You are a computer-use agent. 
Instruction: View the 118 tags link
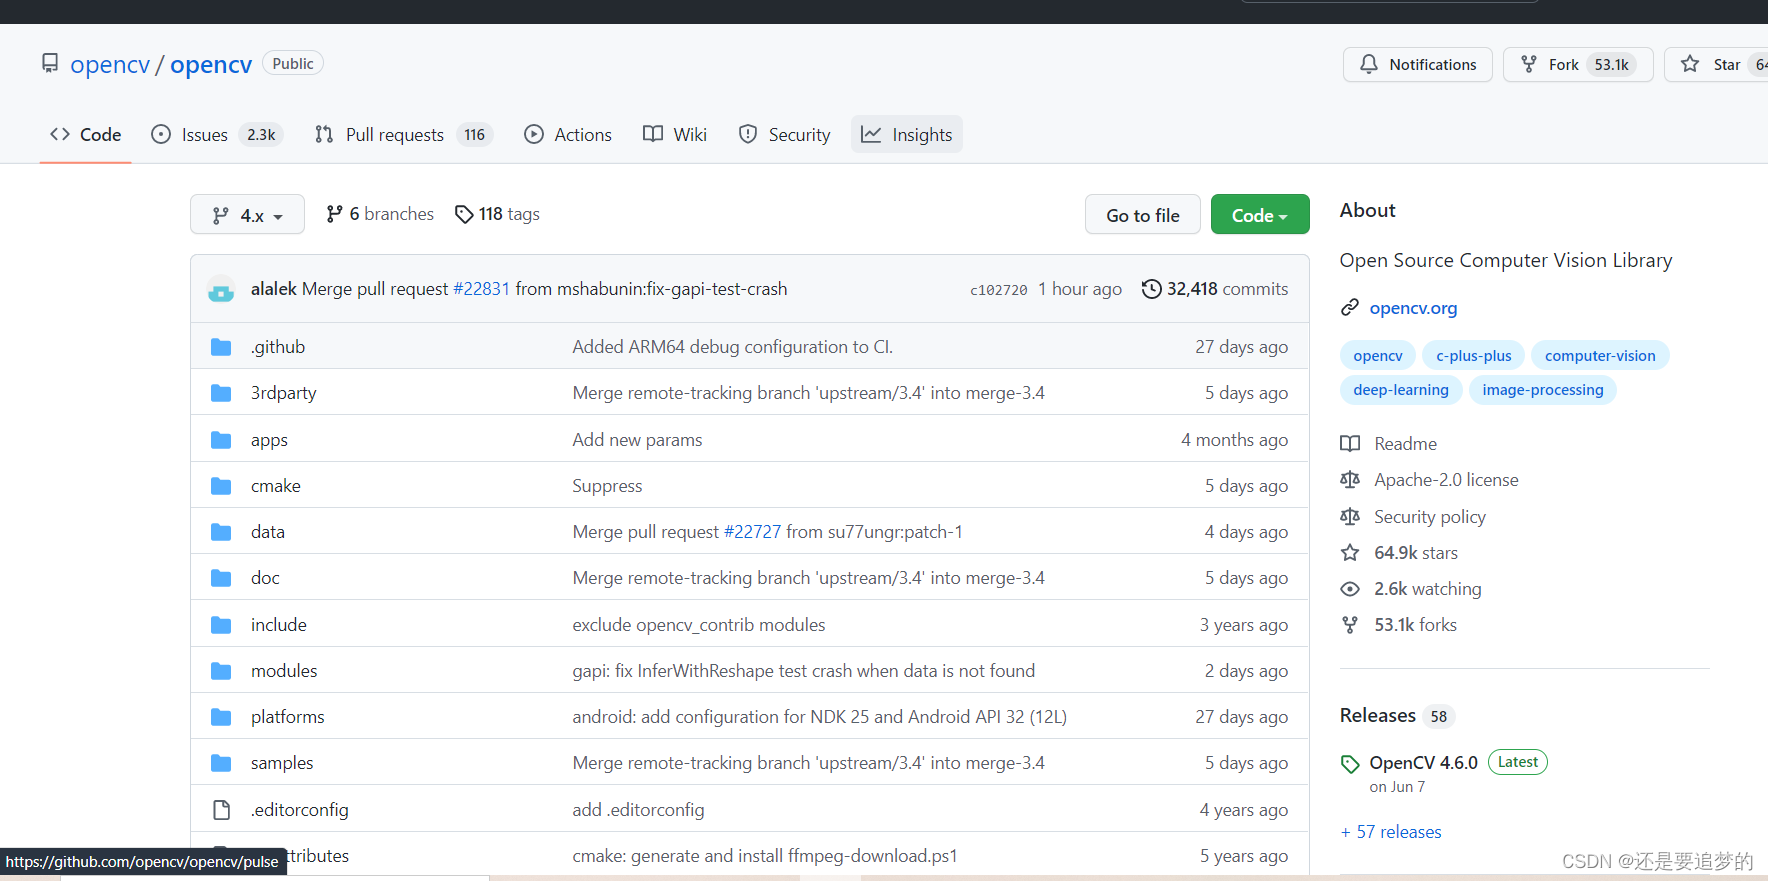(x=497, y=214)
